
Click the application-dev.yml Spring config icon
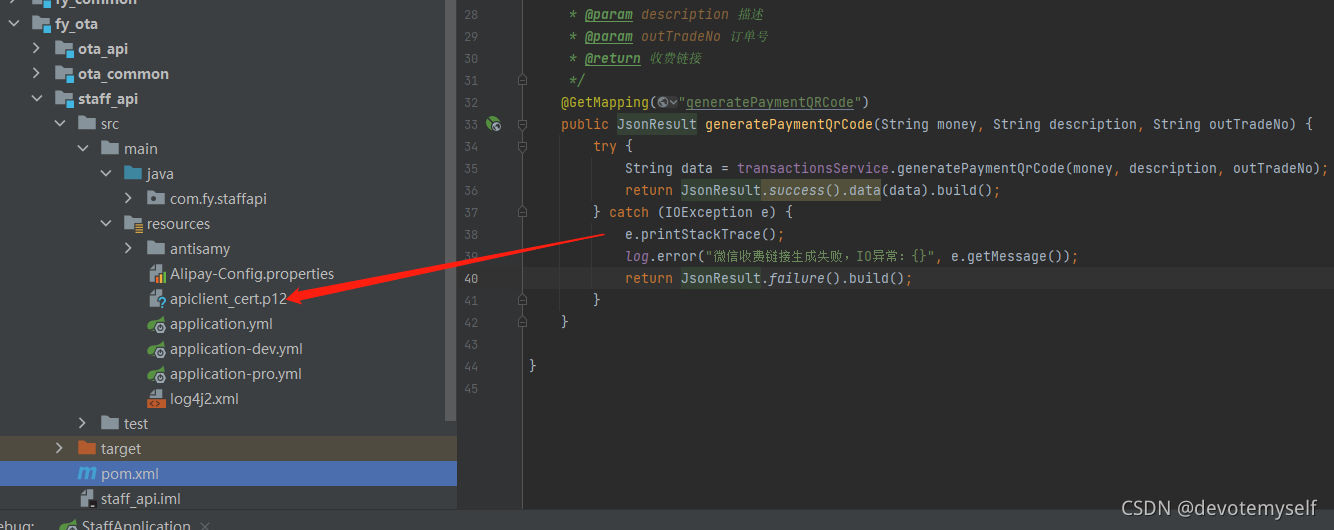(x=156, y=349)
